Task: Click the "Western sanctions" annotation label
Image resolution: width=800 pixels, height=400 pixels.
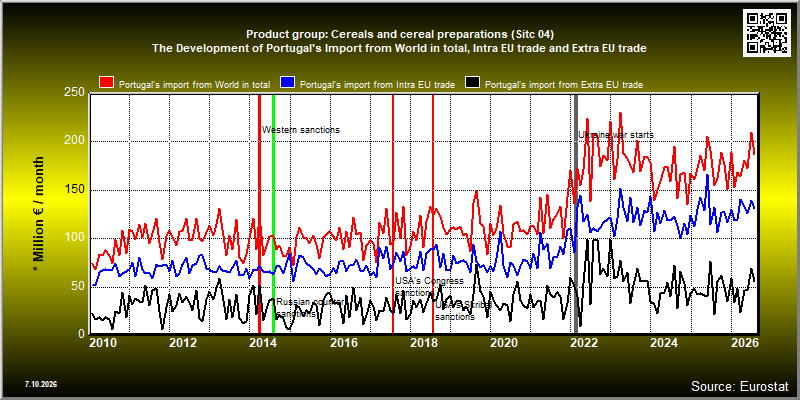Action: click(301, 130)
